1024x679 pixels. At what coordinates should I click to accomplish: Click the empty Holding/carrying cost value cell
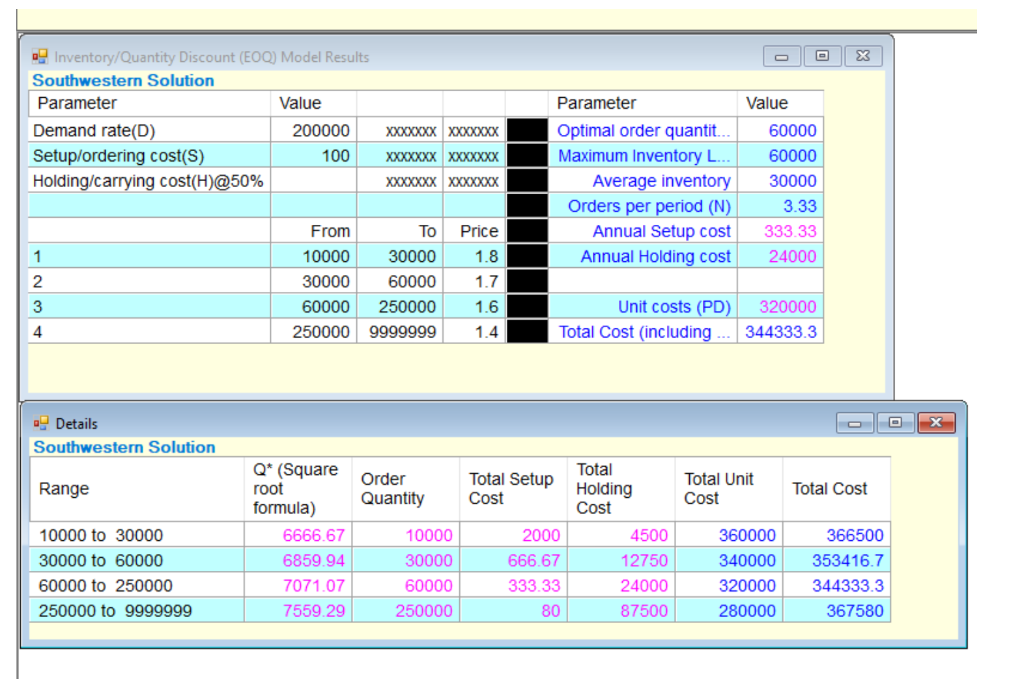(x=313, y=181)
